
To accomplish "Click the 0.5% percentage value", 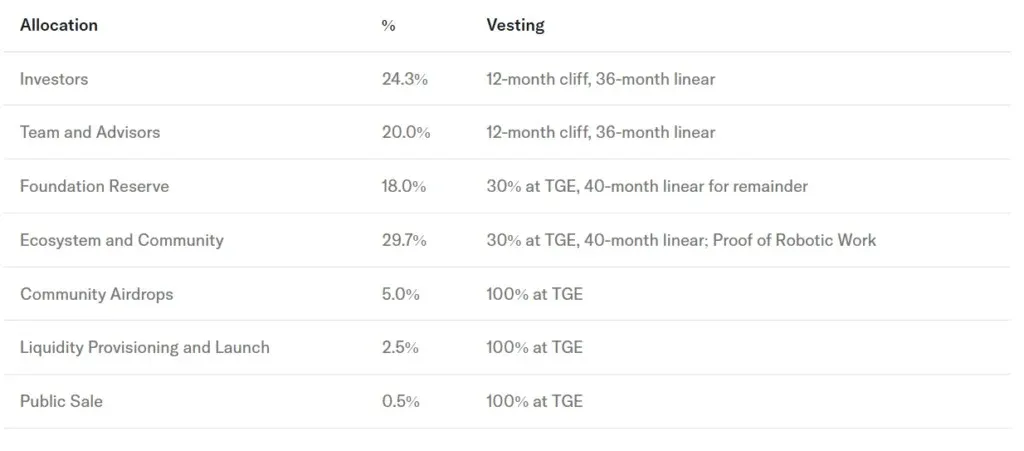I will (x=401, y=401).
